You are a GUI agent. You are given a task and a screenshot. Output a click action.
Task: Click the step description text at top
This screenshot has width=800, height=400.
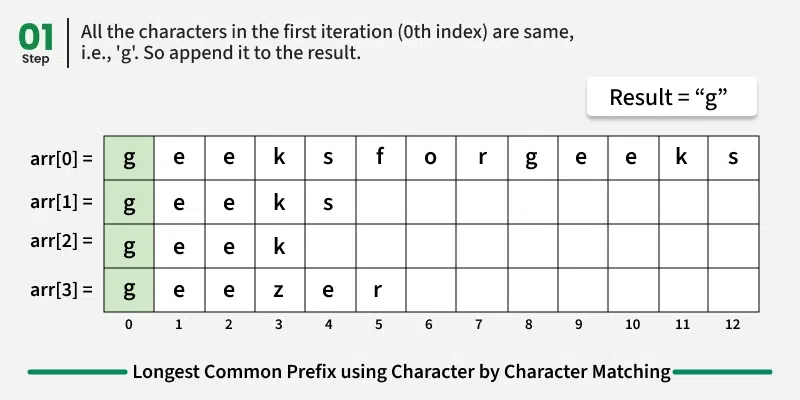[325, 43]
